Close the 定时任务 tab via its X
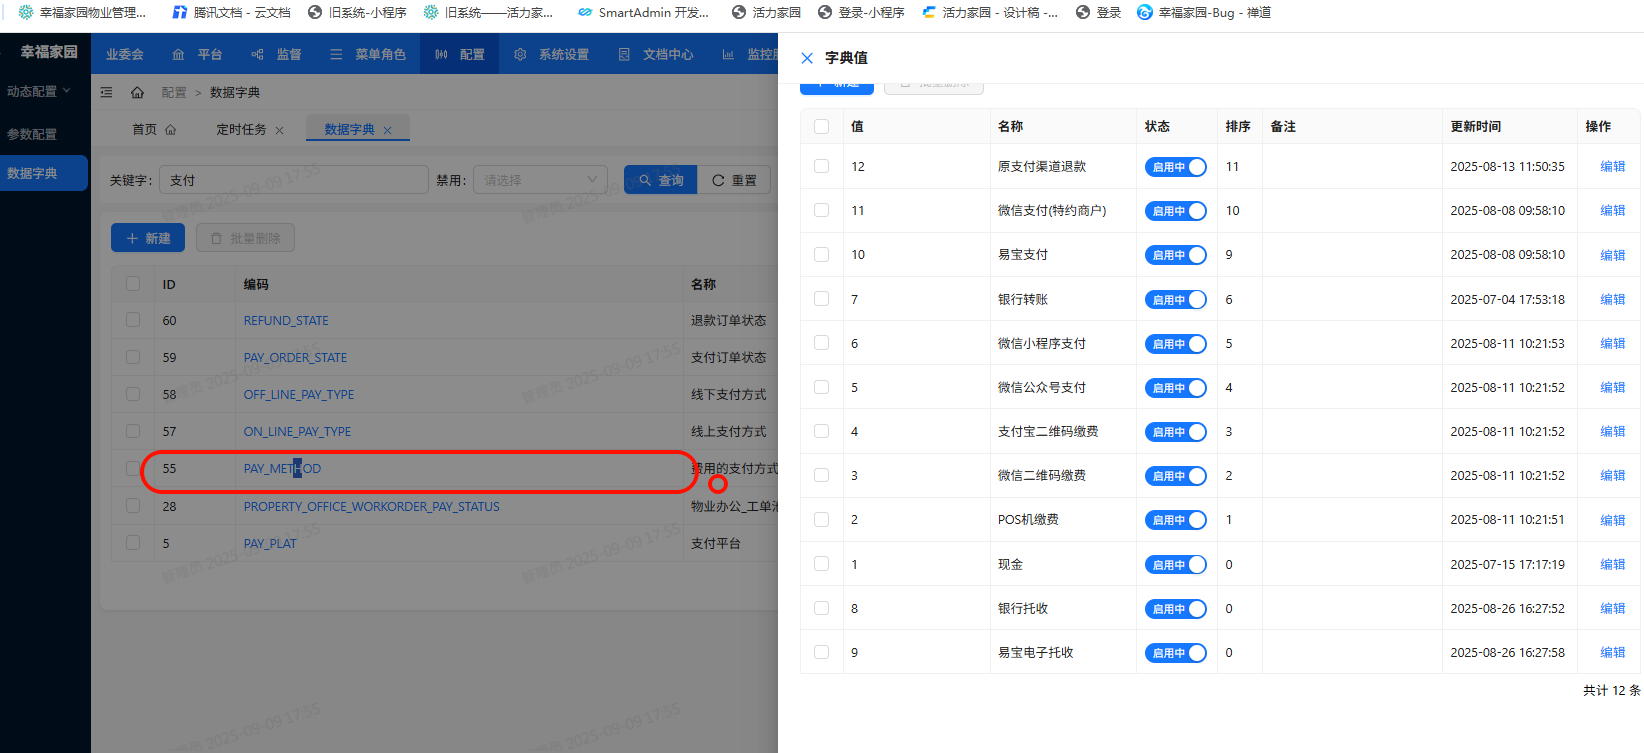Viewport: 1644px width, 753px height. (x=280, y=130)
